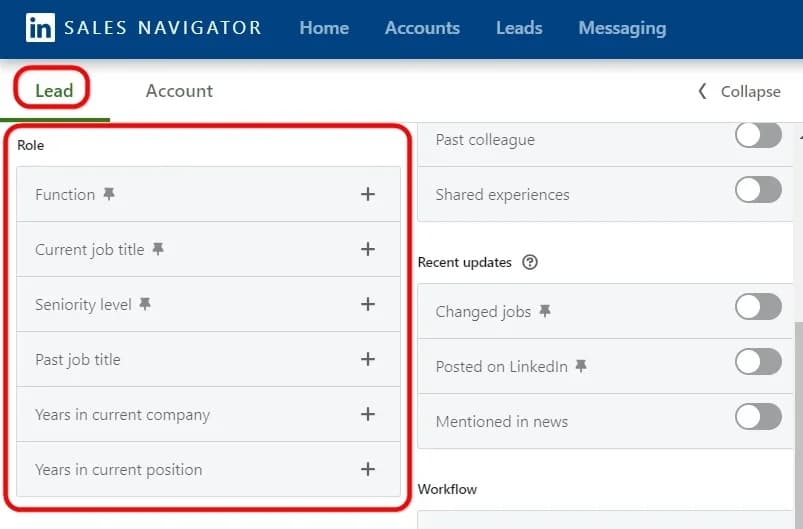
Task: Expand the Function filter plus sign
Action: pyautogui.click(x=368, y=194)
